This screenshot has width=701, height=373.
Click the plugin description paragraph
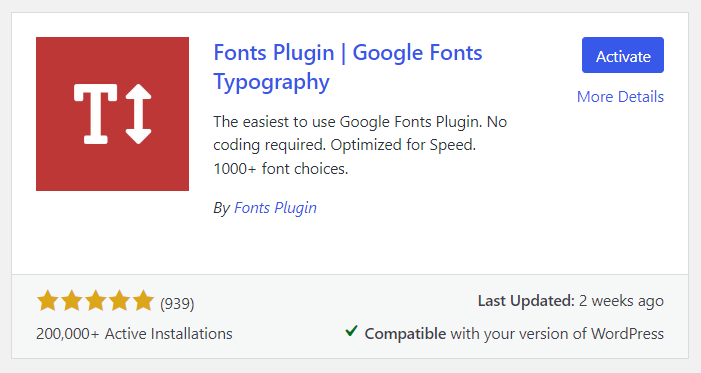[x=360, y=145]
